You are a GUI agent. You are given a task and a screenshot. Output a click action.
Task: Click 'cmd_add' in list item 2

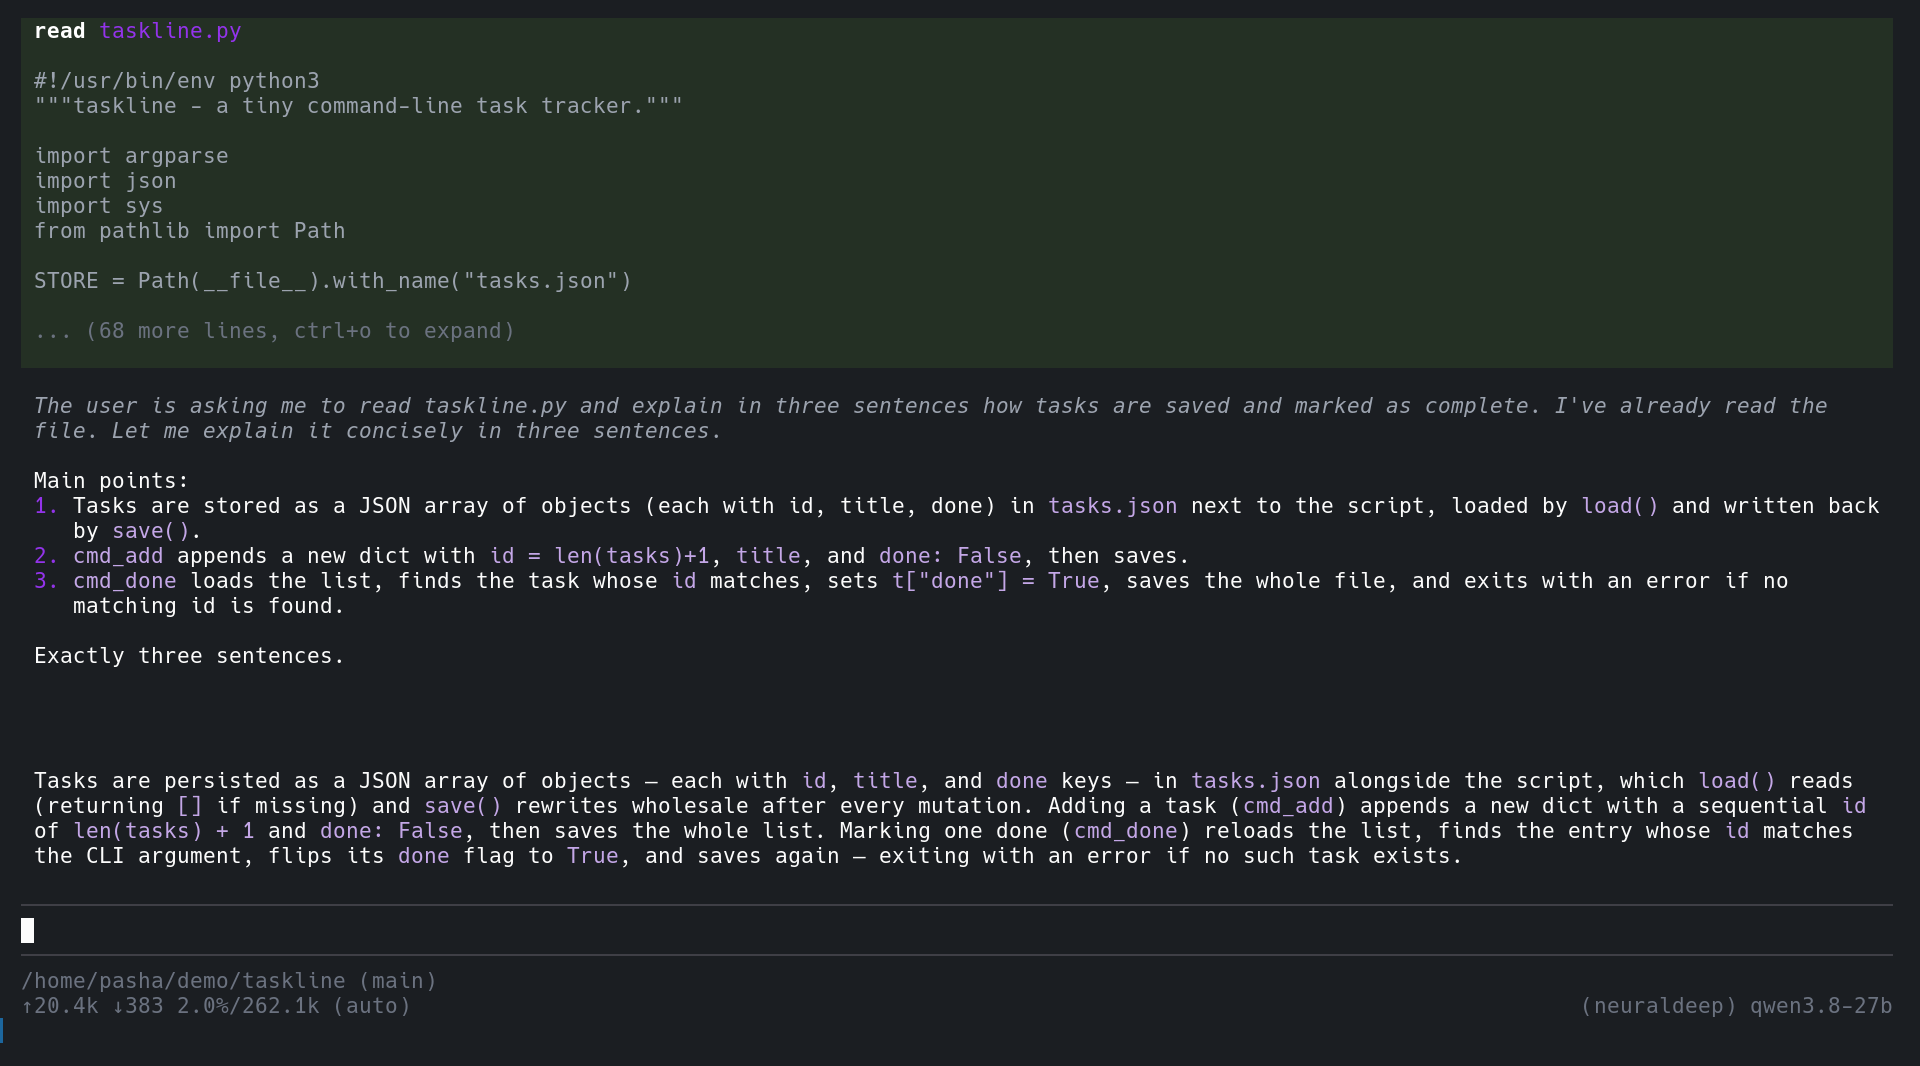pos(118,556)
